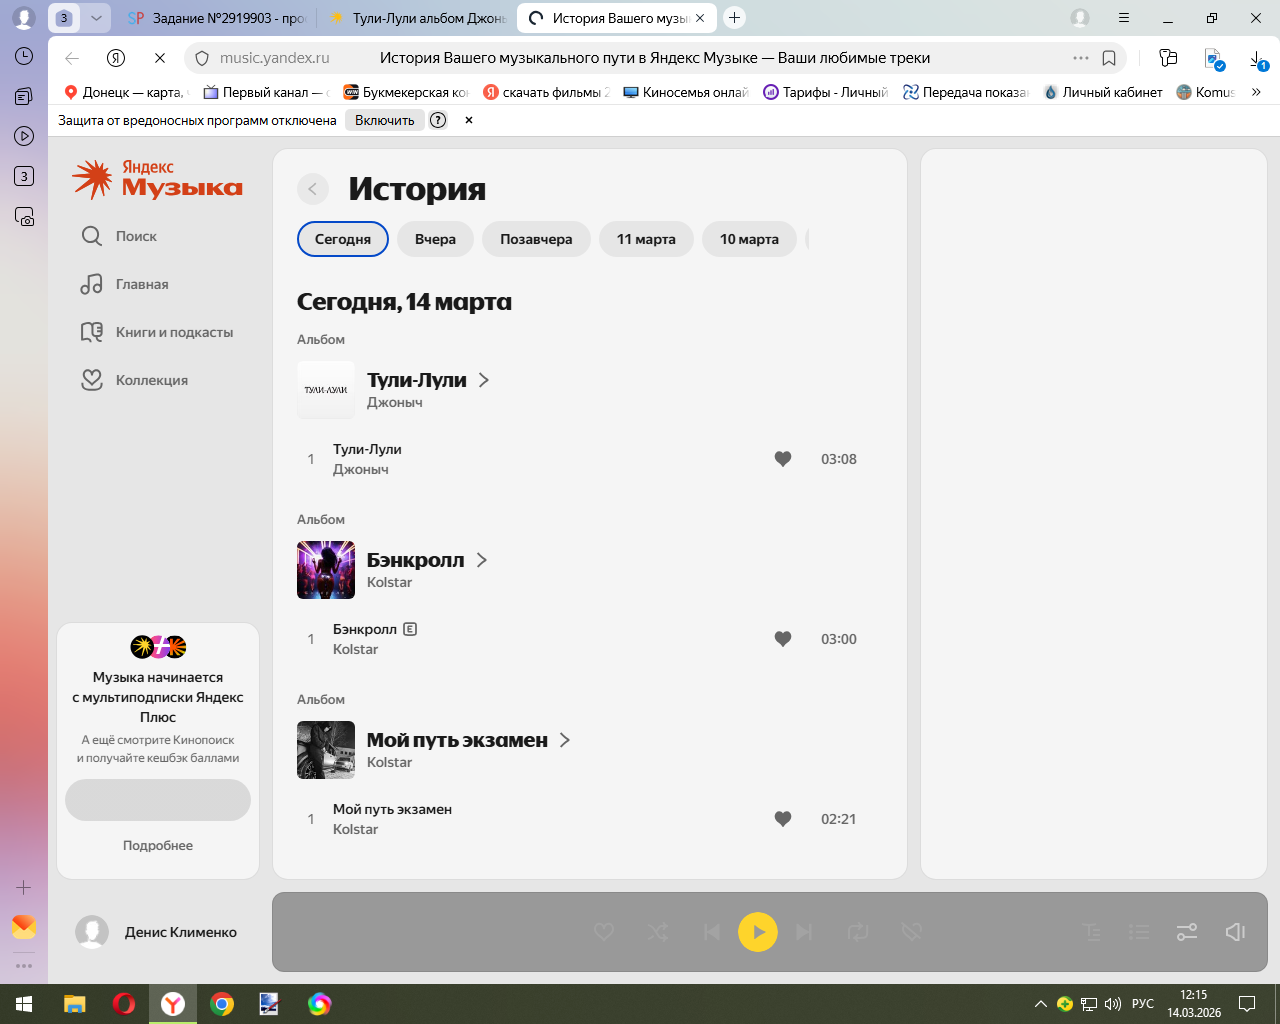Click the browser back arrow
Image resolution: width=1280 pixels, height=1024 pixels.
pos(72,58)
